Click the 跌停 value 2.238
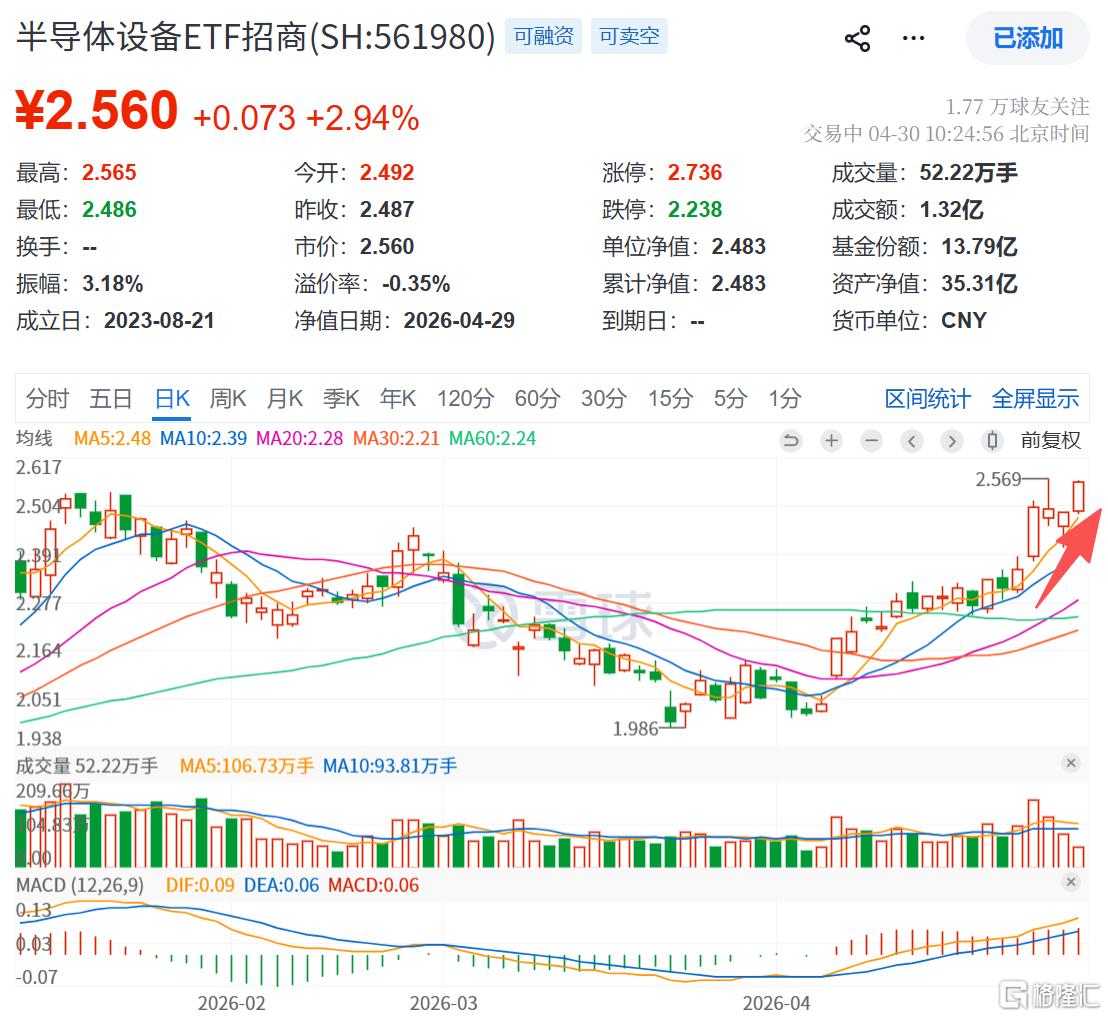The width and height of the screenshot is (1108, 1018). (x=695, y=210)
